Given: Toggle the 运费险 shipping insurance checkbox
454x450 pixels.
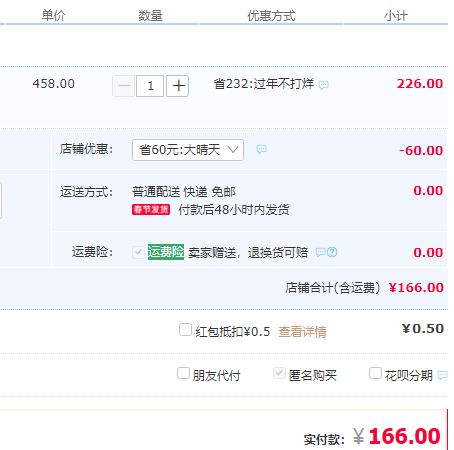Looking at the screenshot, I should tap(138, 252).
